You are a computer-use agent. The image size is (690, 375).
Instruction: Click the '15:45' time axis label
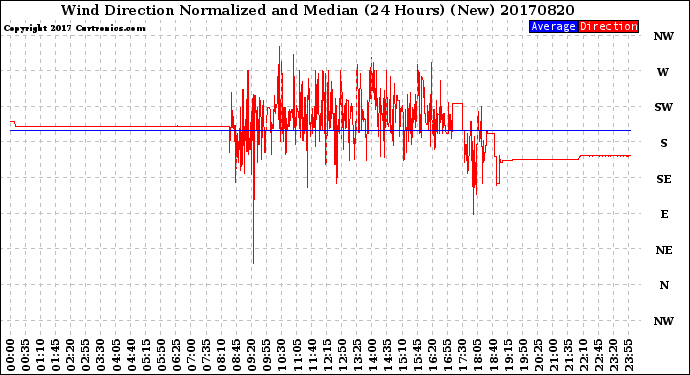[x=418, y=355]
